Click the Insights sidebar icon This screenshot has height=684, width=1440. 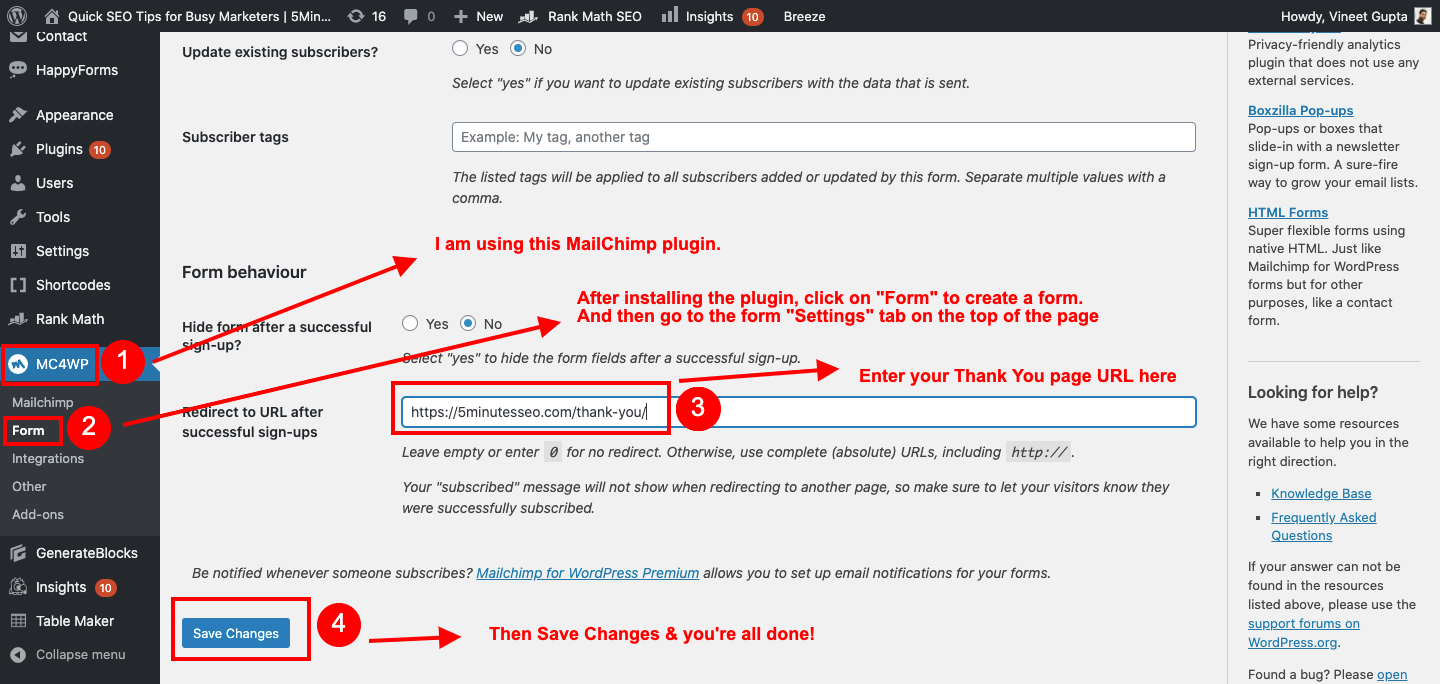[17, 587]
